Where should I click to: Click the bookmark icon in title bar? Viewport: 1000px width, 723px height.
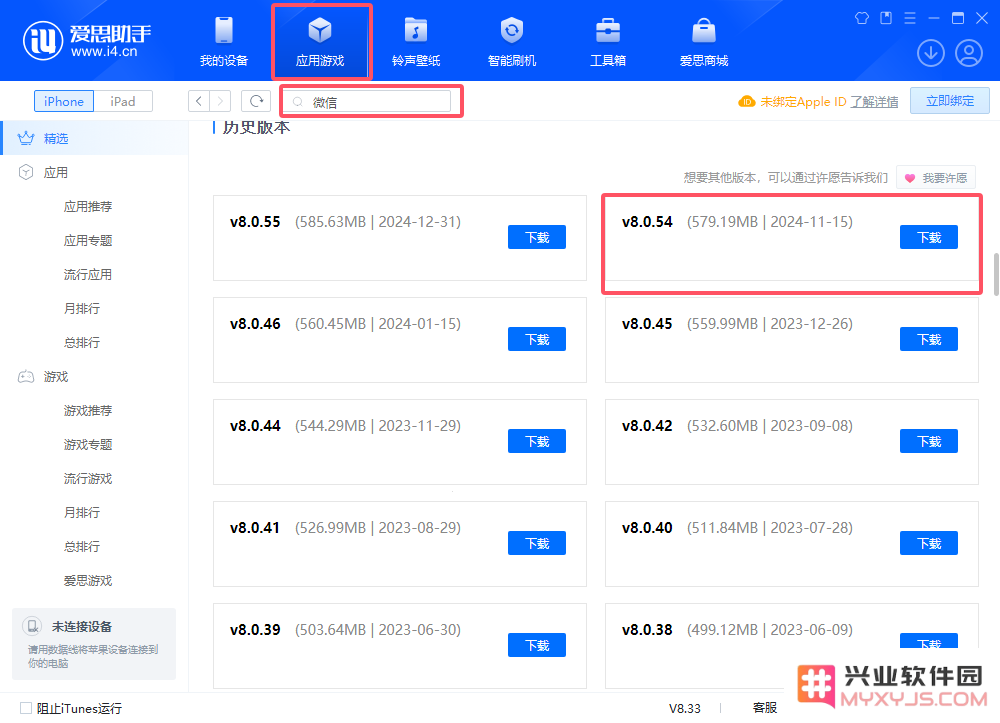(886, 18)
